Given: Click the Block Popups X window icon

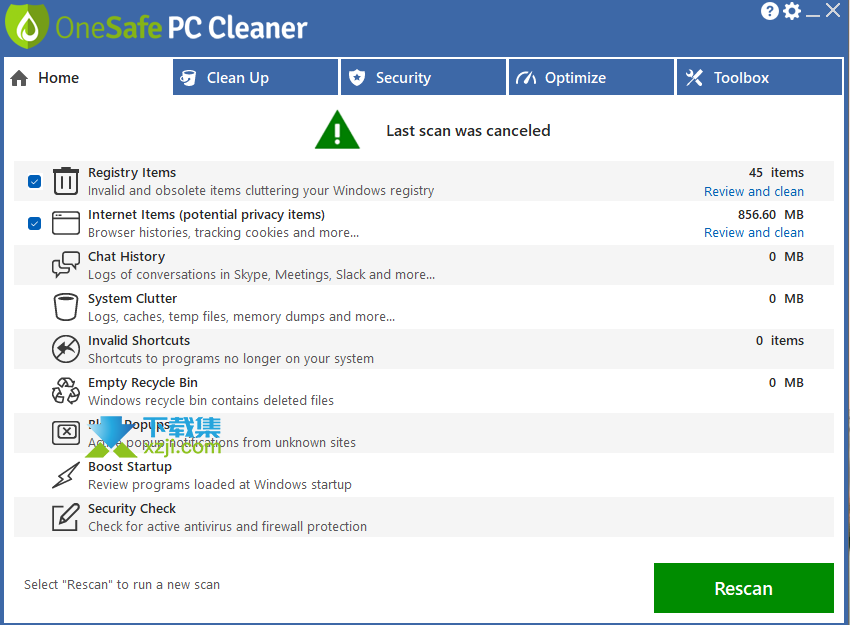Looking at the screenshot, I should (x=66, y=433).
